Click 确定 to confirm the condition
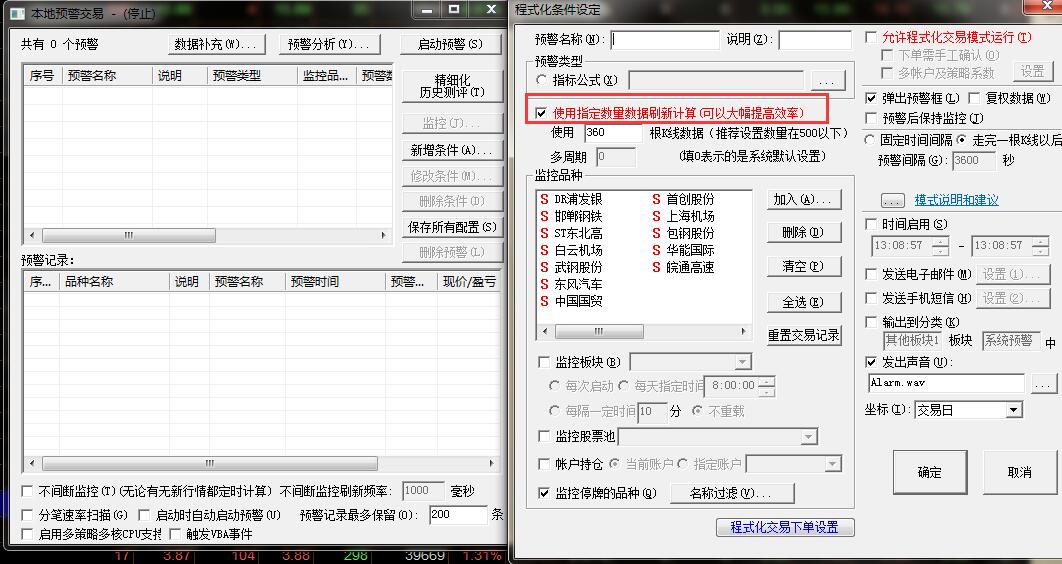The image size is (1062, 564). coord(929,473)
